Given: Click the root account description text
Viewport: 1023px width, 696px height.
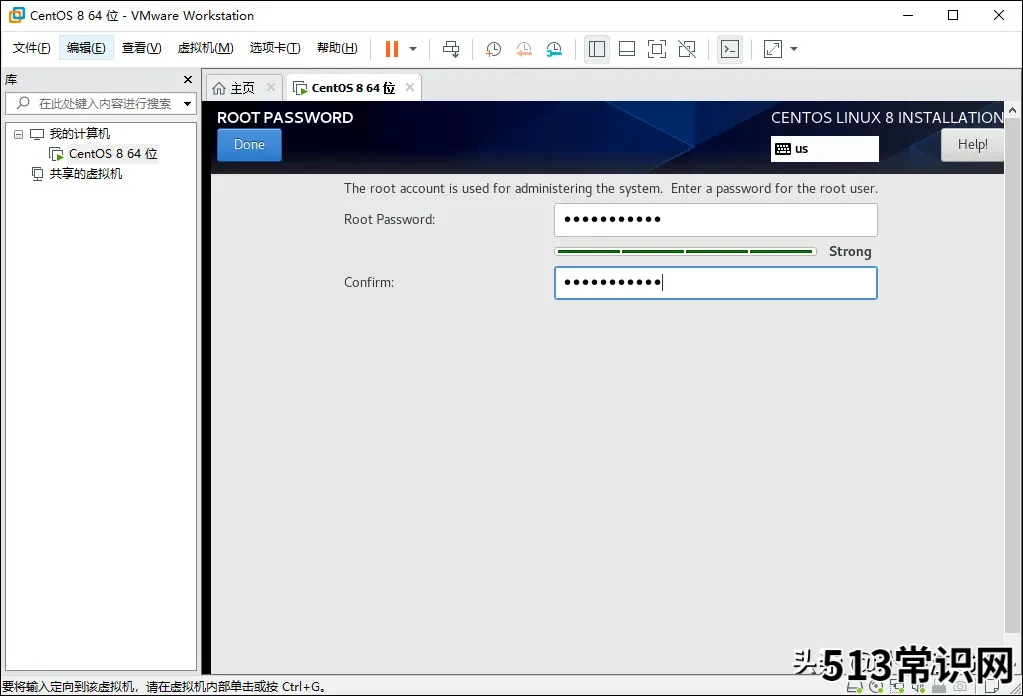Looking at the screenshot, I should pos(611,189).
